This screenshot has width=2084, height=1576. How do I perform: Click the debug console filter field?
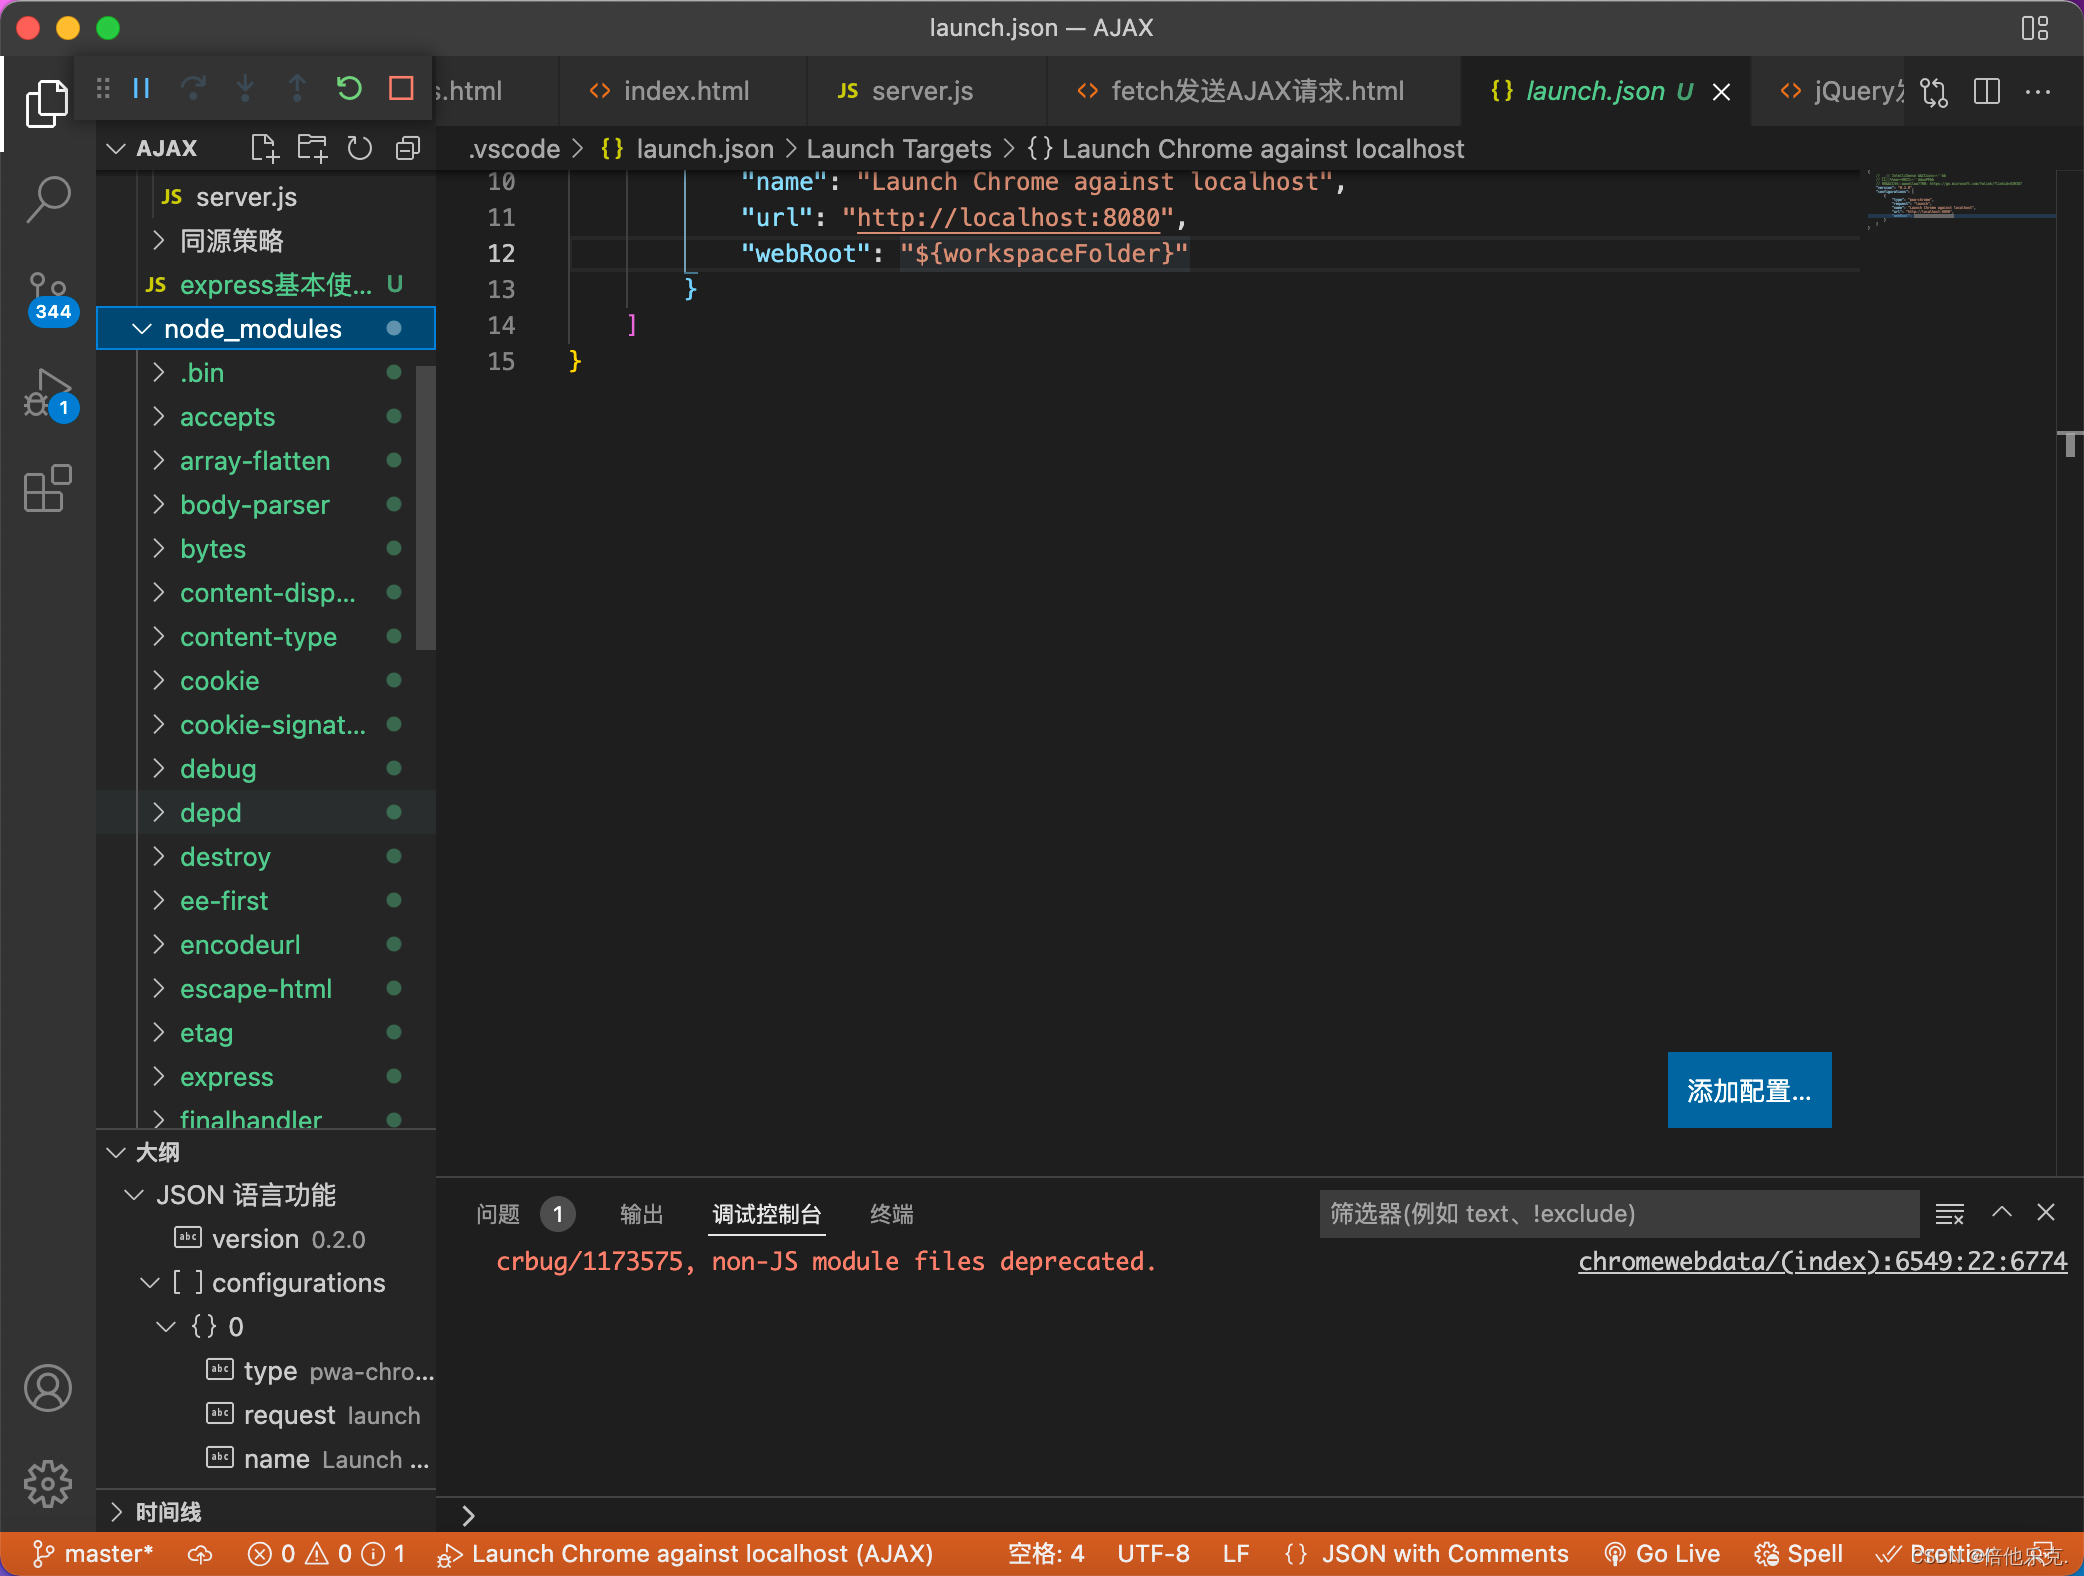point(1617,1214)
